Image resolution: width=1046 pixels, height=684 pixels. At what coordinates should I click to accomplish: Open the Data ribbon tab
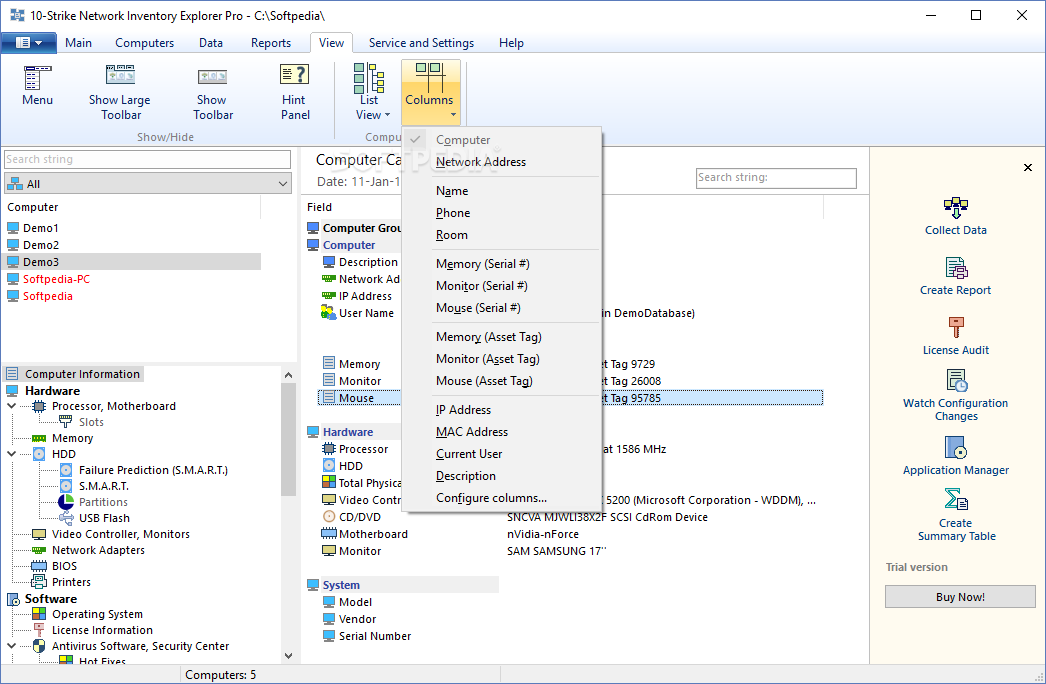tap(211, 43)
